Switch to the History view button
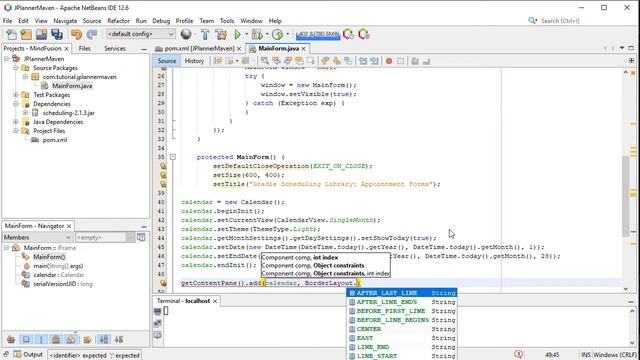 [194, 61]
